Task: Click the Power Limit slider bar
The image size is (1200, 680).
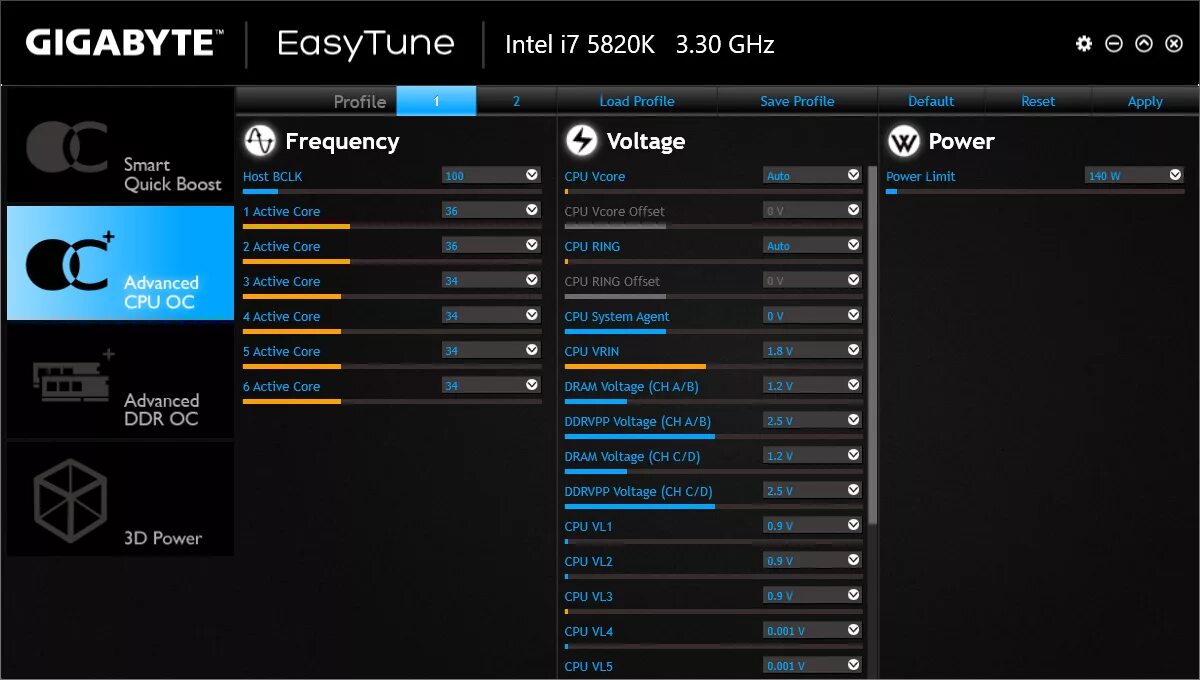Action: coord(1035,191)
